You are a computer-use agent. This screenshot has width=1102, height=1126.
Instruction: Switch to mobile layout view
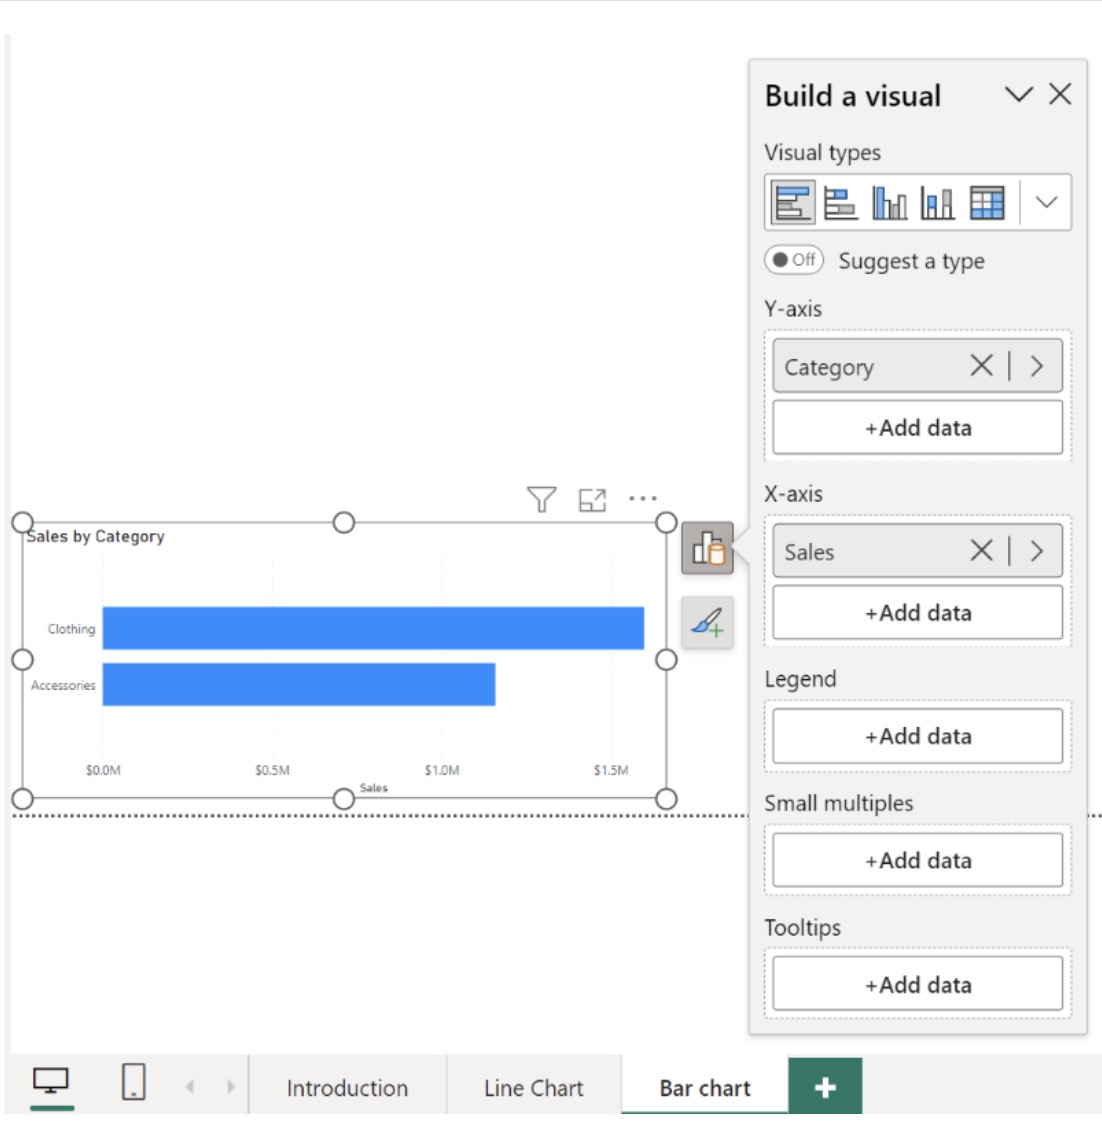tap(134, 1082)
